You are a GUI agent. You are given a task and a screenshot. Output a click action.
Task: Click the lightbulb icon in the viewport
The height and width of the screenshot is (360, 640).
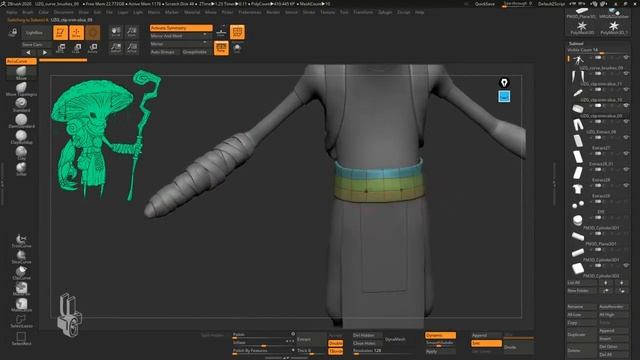504,83
